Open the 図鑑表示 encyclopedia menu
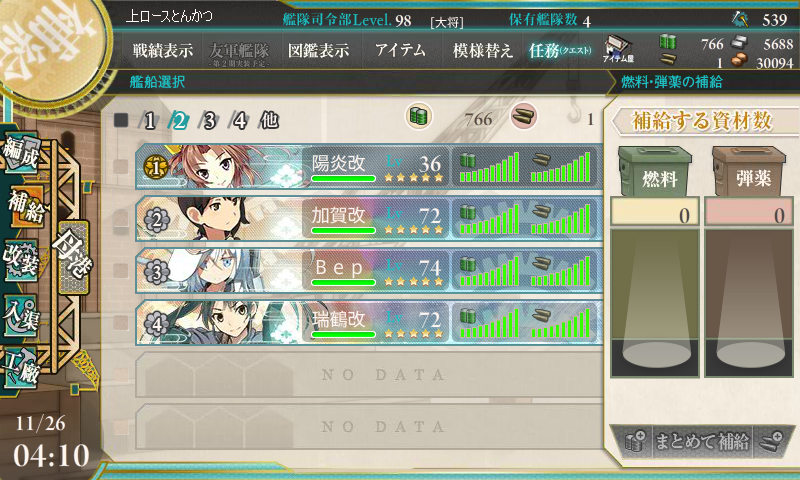Screen dimensions: 800x480 point(318,50)
